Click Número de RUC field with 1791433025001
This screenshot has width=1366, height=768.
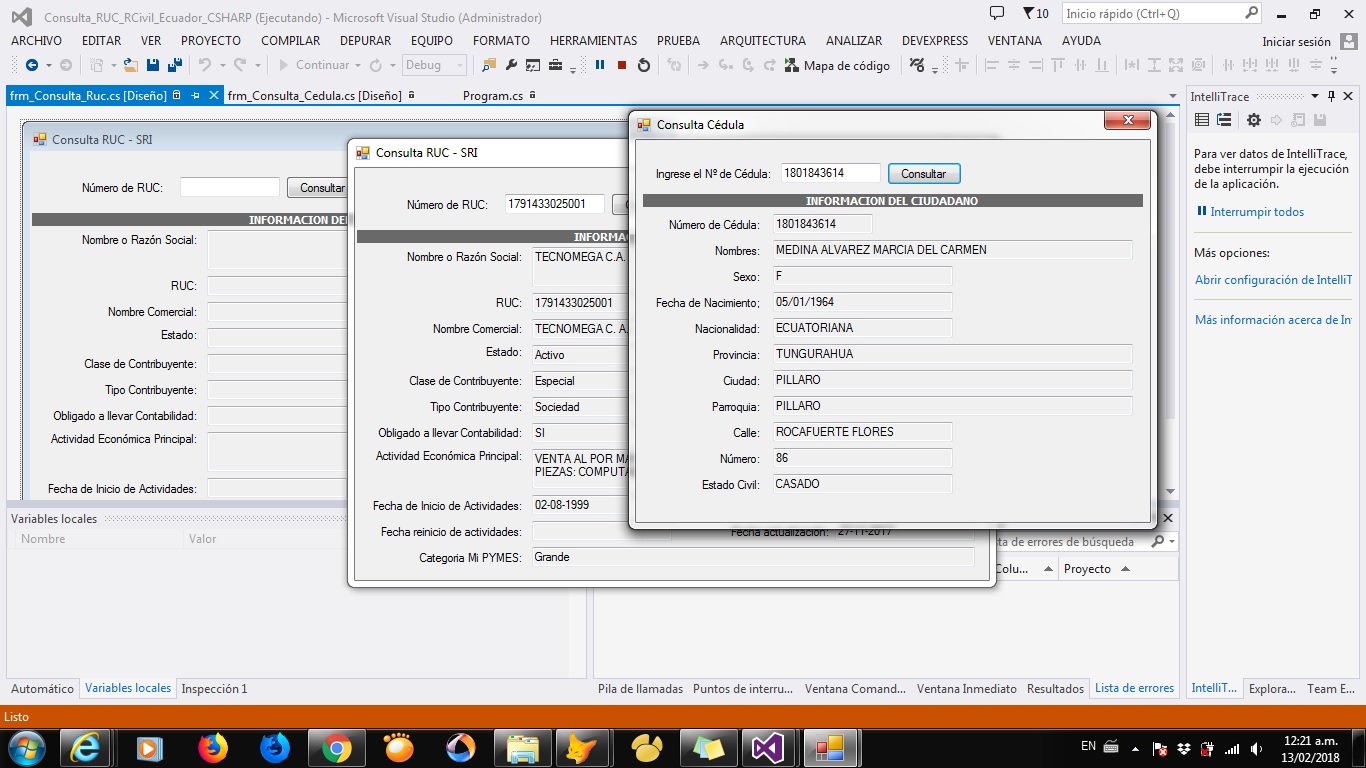coord(555,204)
